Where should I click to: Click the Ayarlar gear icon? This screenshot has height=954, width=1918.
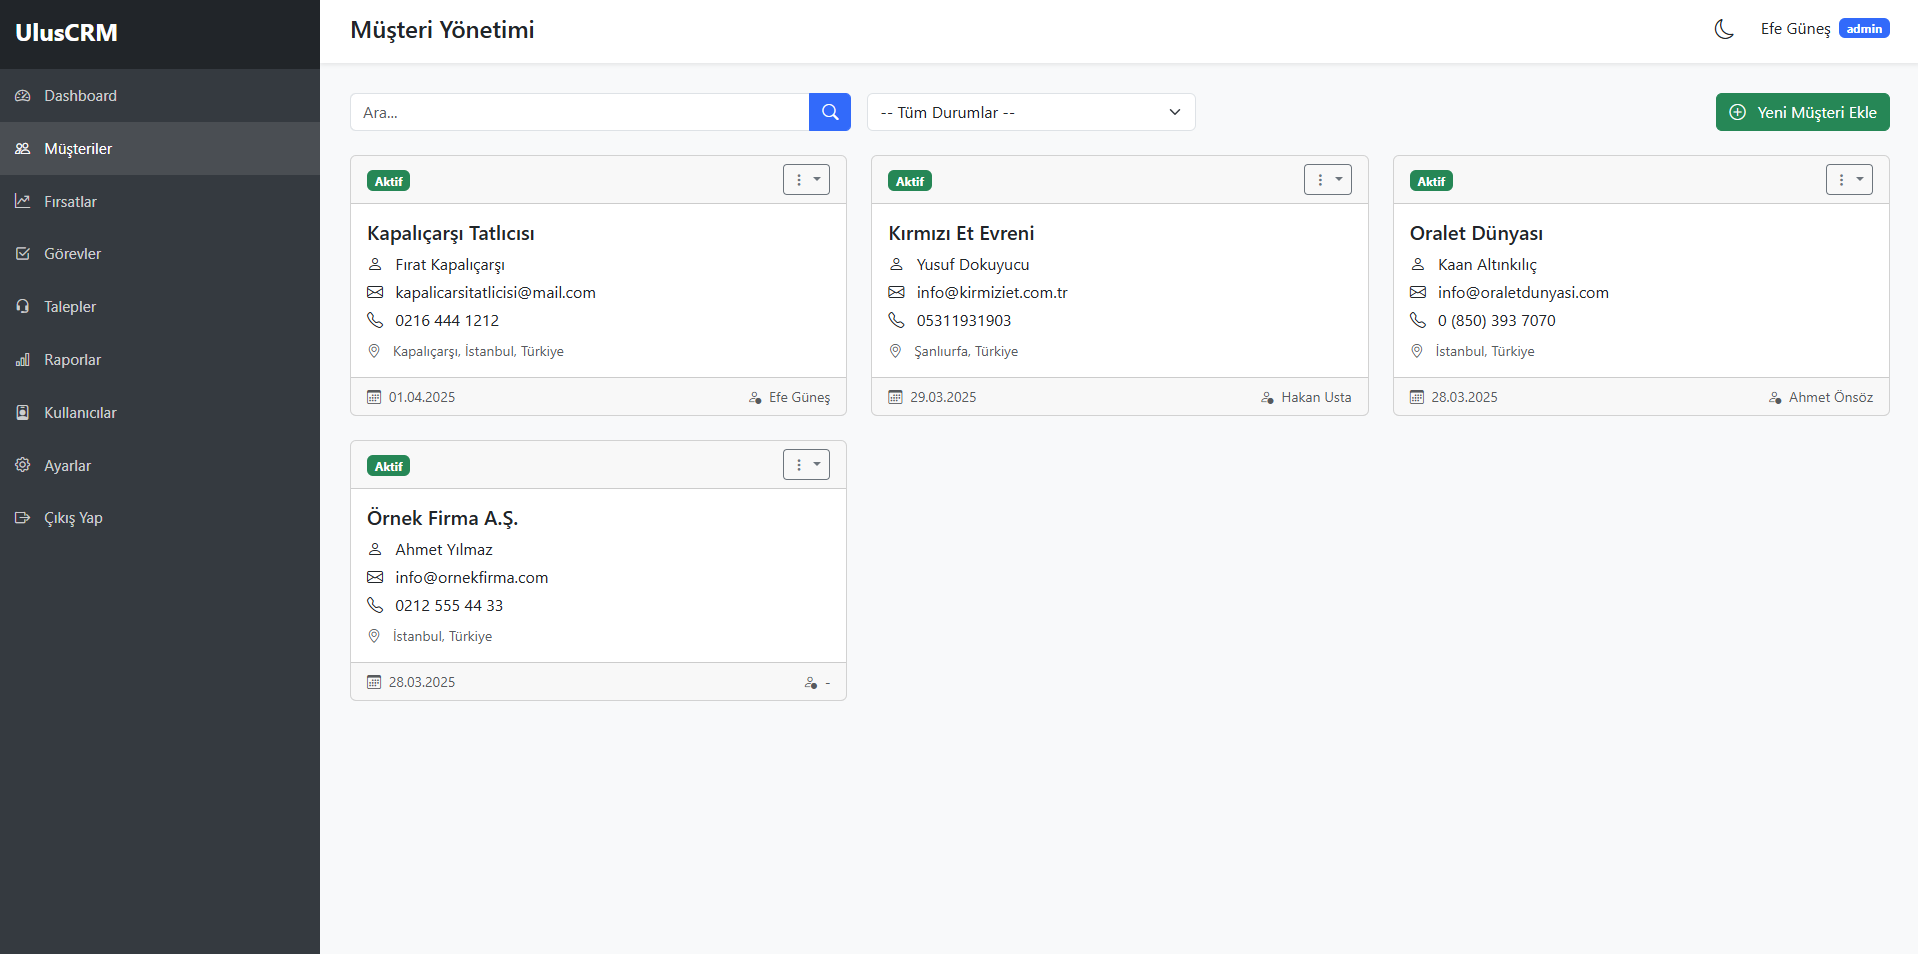pos(23,465)
